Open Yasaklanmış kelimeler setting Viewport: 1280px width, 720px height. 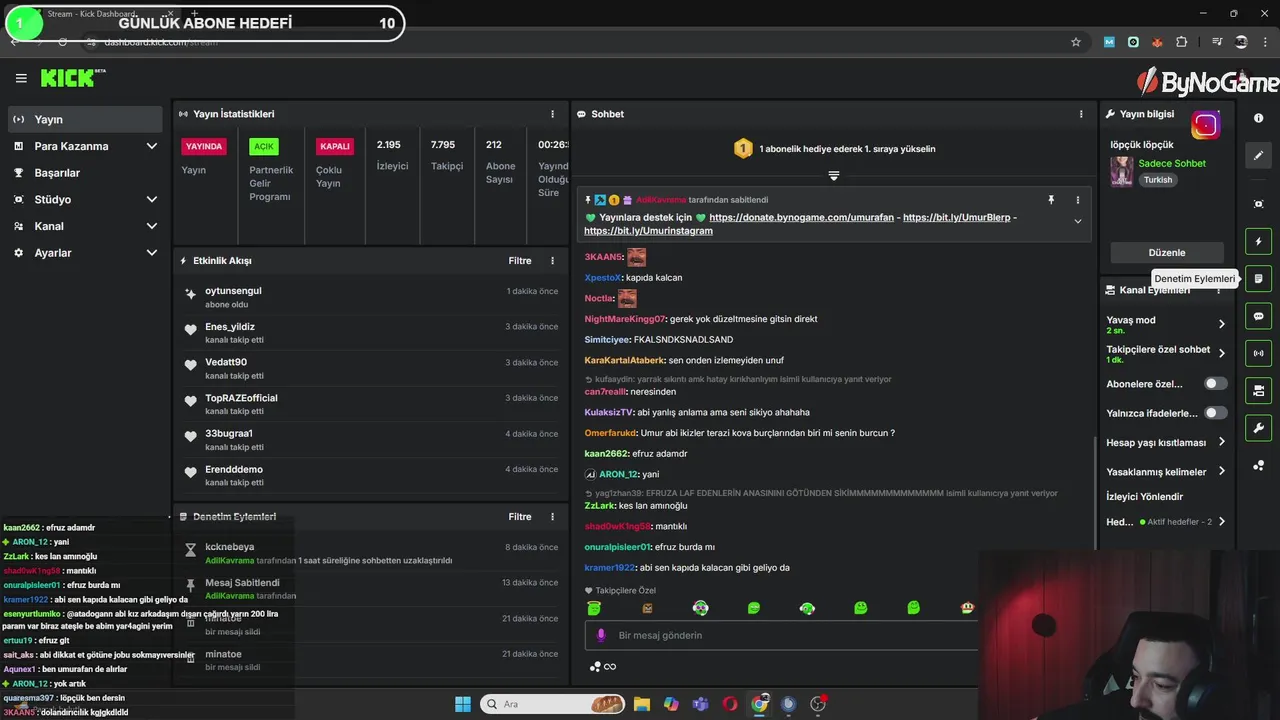pos(1166,472)
